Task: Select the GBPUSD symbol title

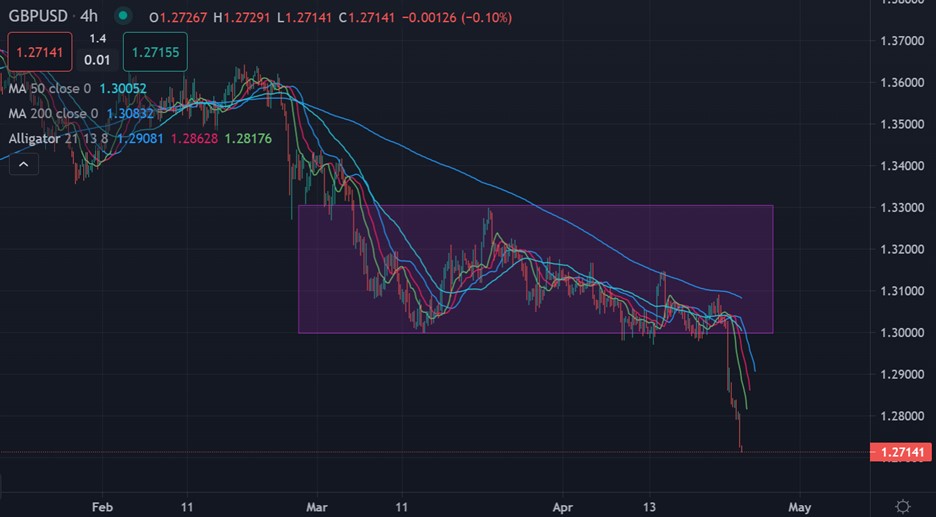Action: coord(39,17)
